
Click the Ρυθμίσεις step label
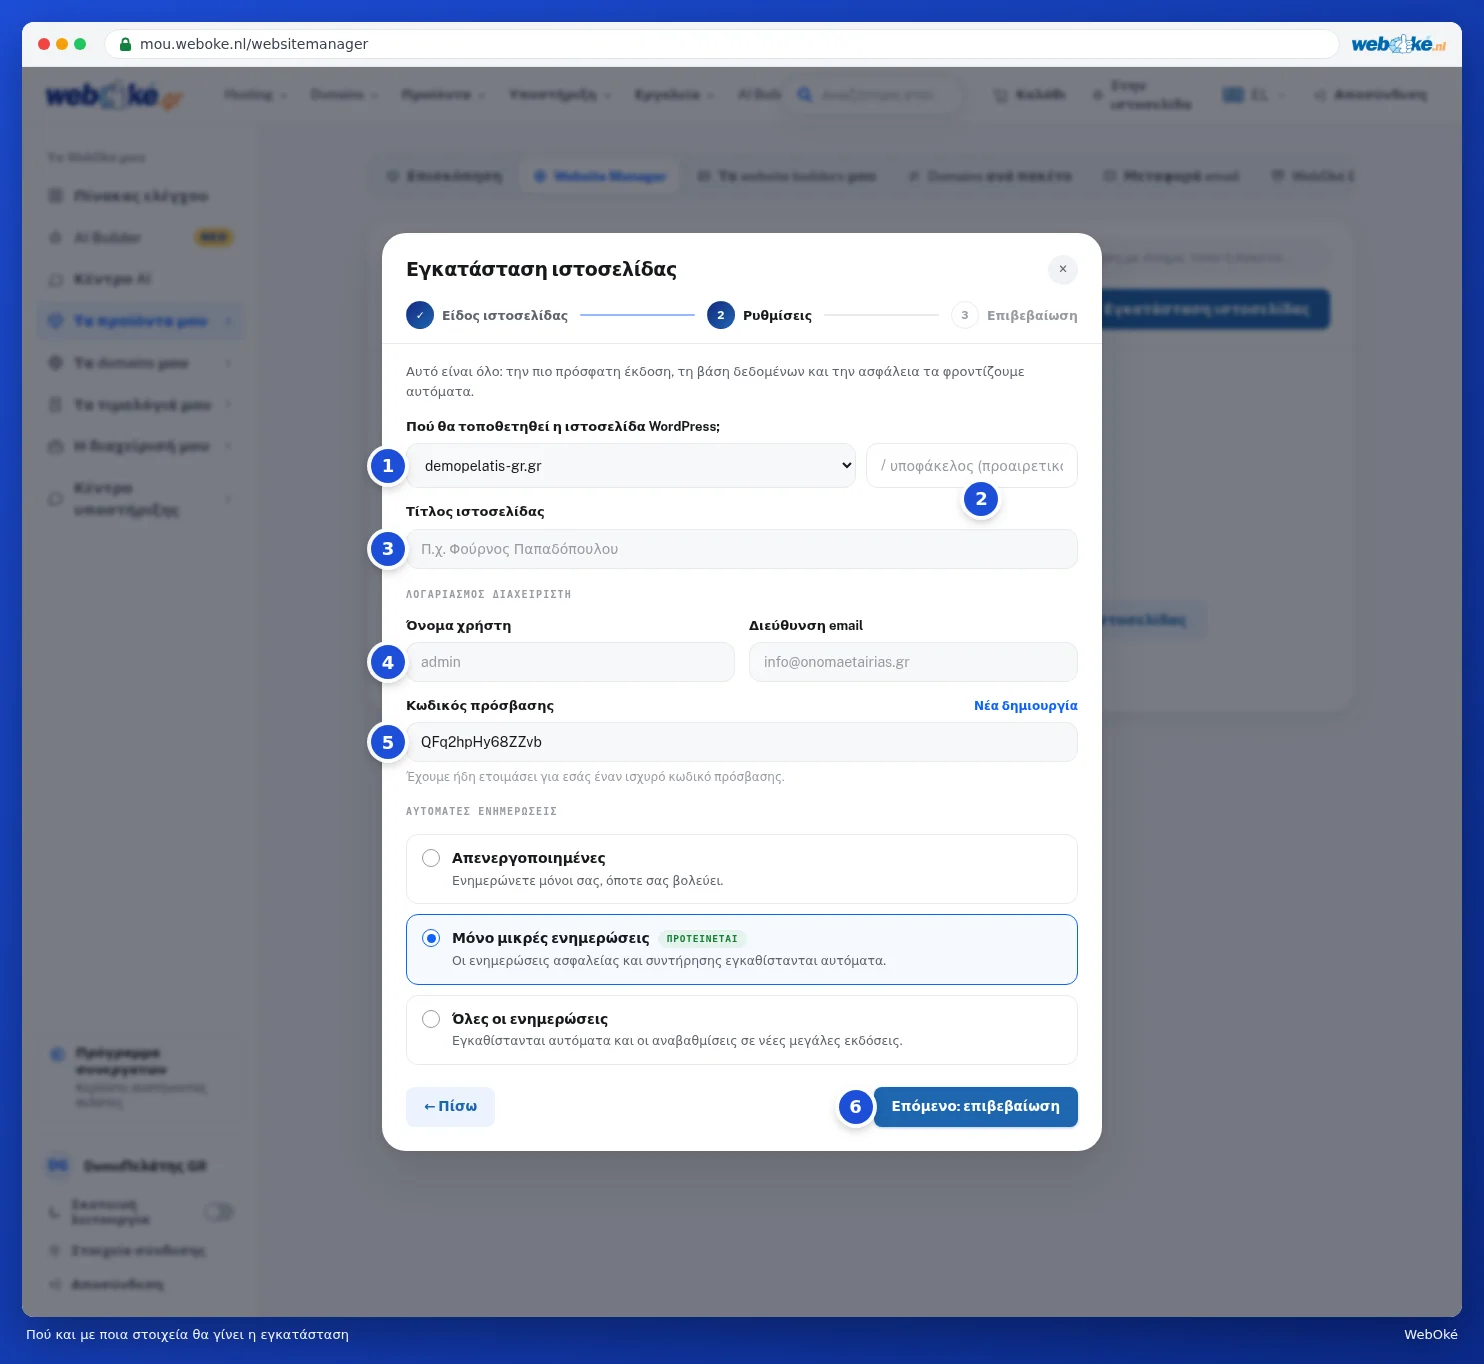[x=777, y=315]
